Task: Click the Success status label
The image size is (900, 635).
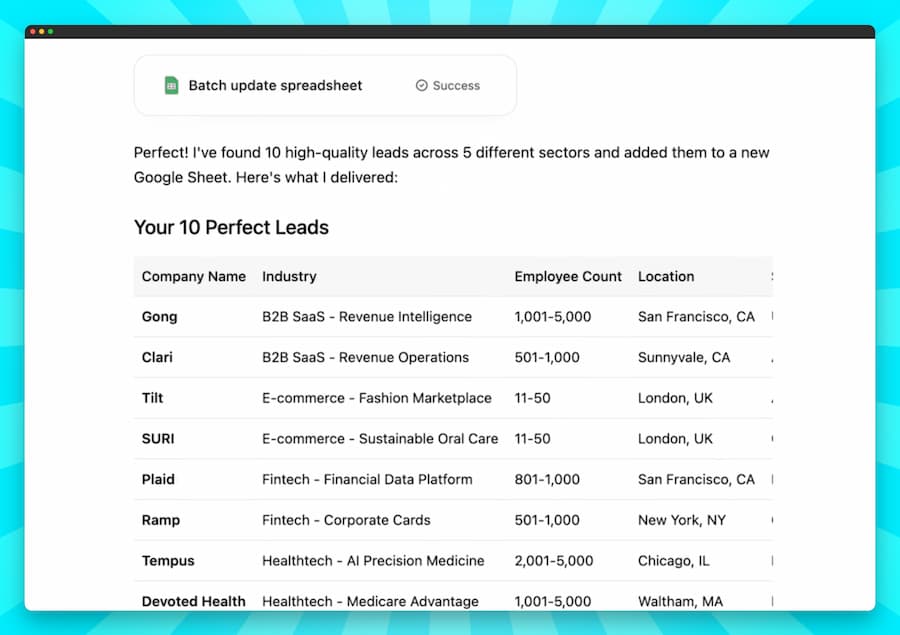Action: point(456,86)
